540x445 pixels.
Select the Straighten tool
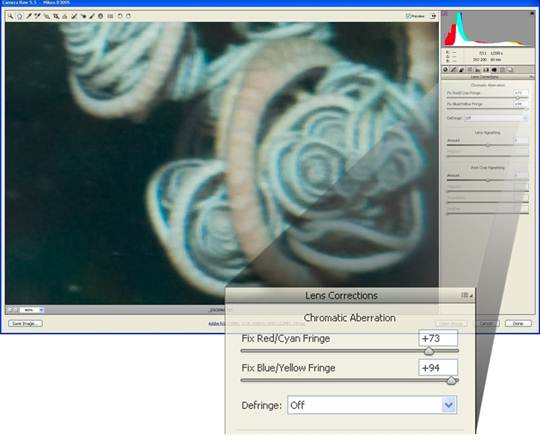click(64, 16)
